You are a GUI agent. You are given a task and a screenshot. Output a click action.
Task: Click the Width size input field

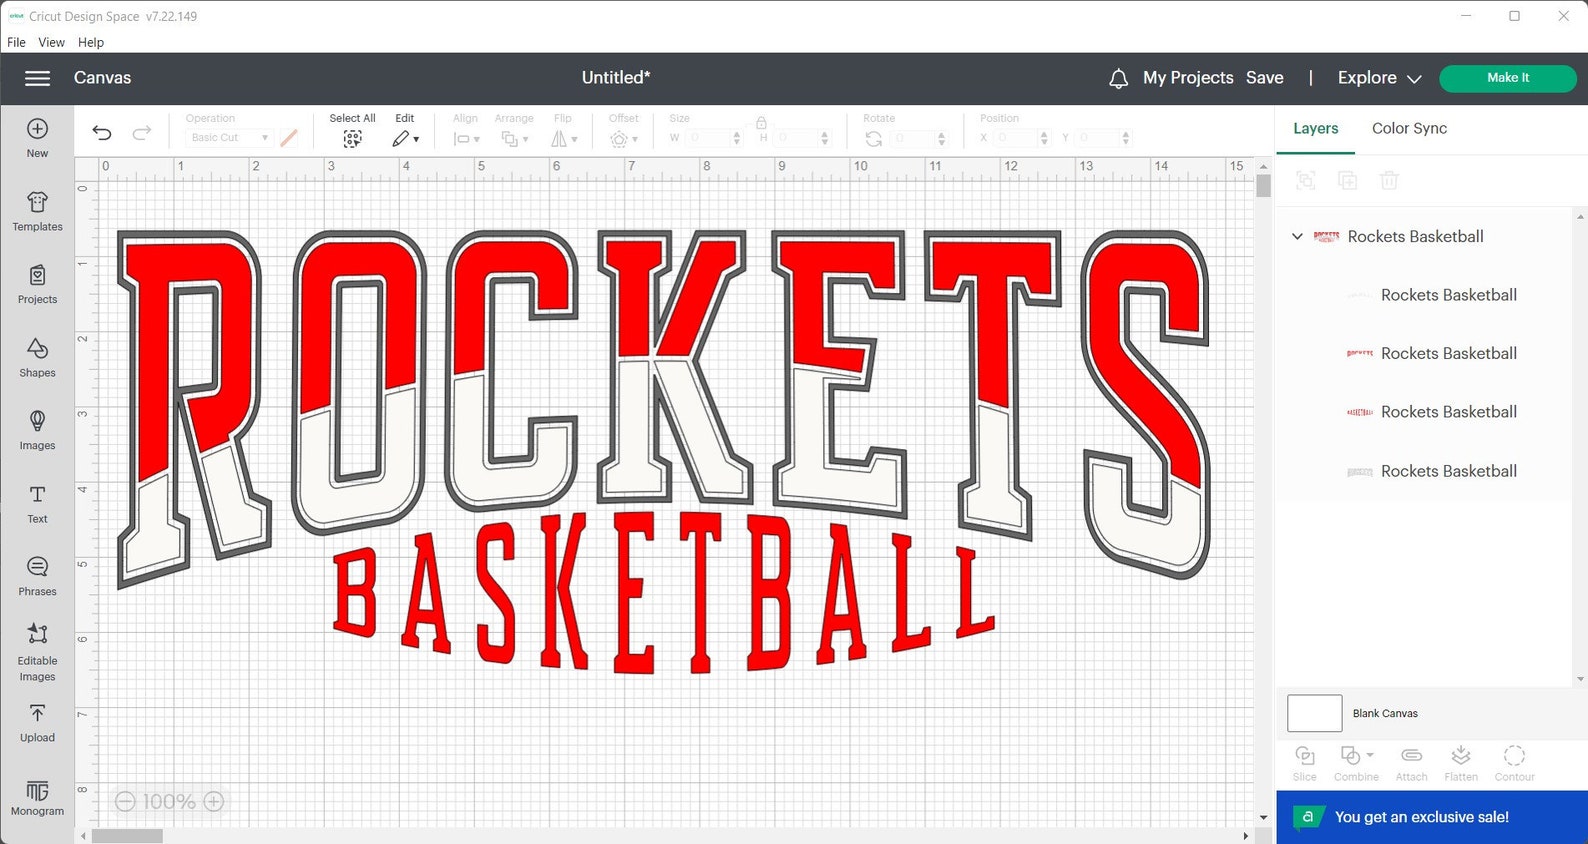pos(714,138)
